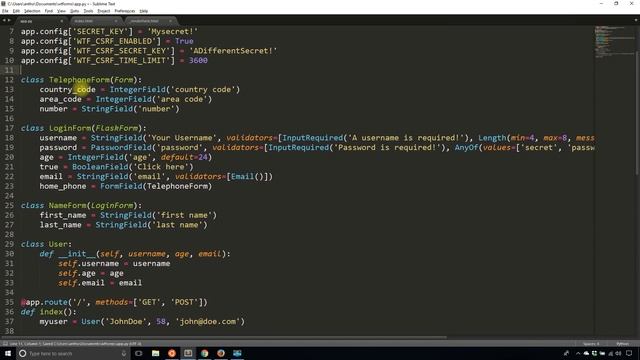Click the Sublime Text taskbar icon
Image resolution: width=640 pixels, height=360 pixels.
pyautogui.click(x=188, y=353)
